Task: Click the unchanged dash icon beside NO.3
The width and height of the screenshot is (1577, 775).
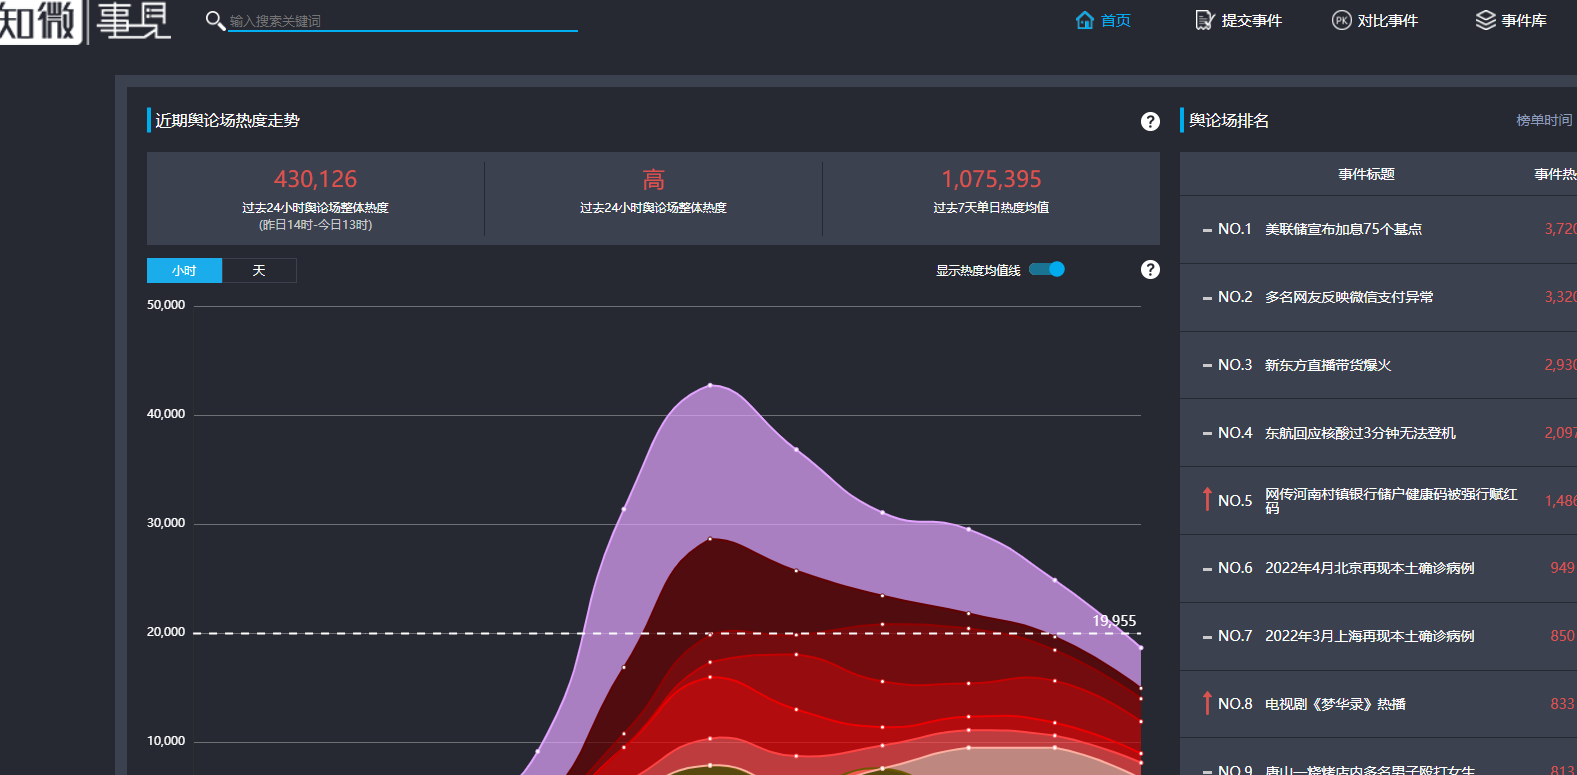Action: pos(1207,366)
